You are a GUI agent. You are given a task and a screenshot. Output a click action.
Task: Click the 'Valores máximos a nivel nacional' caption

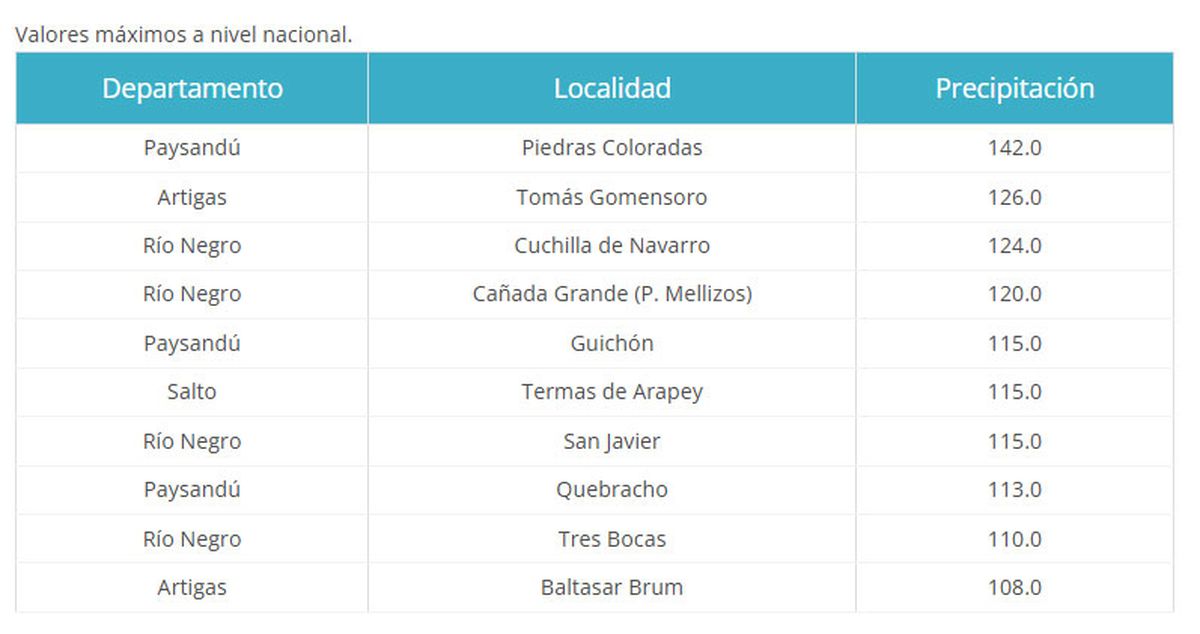point(184,35)
